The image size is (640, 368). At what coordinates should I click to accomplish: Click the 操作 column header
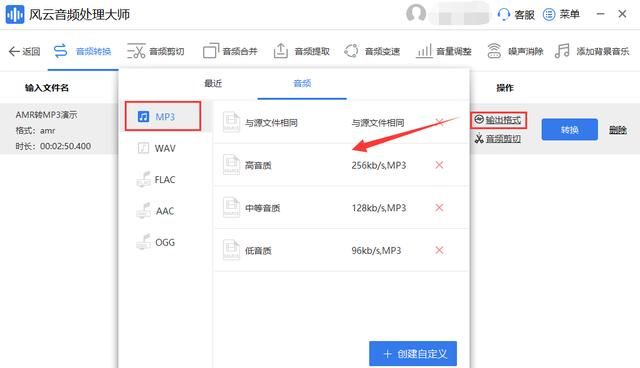click(505, 88)
